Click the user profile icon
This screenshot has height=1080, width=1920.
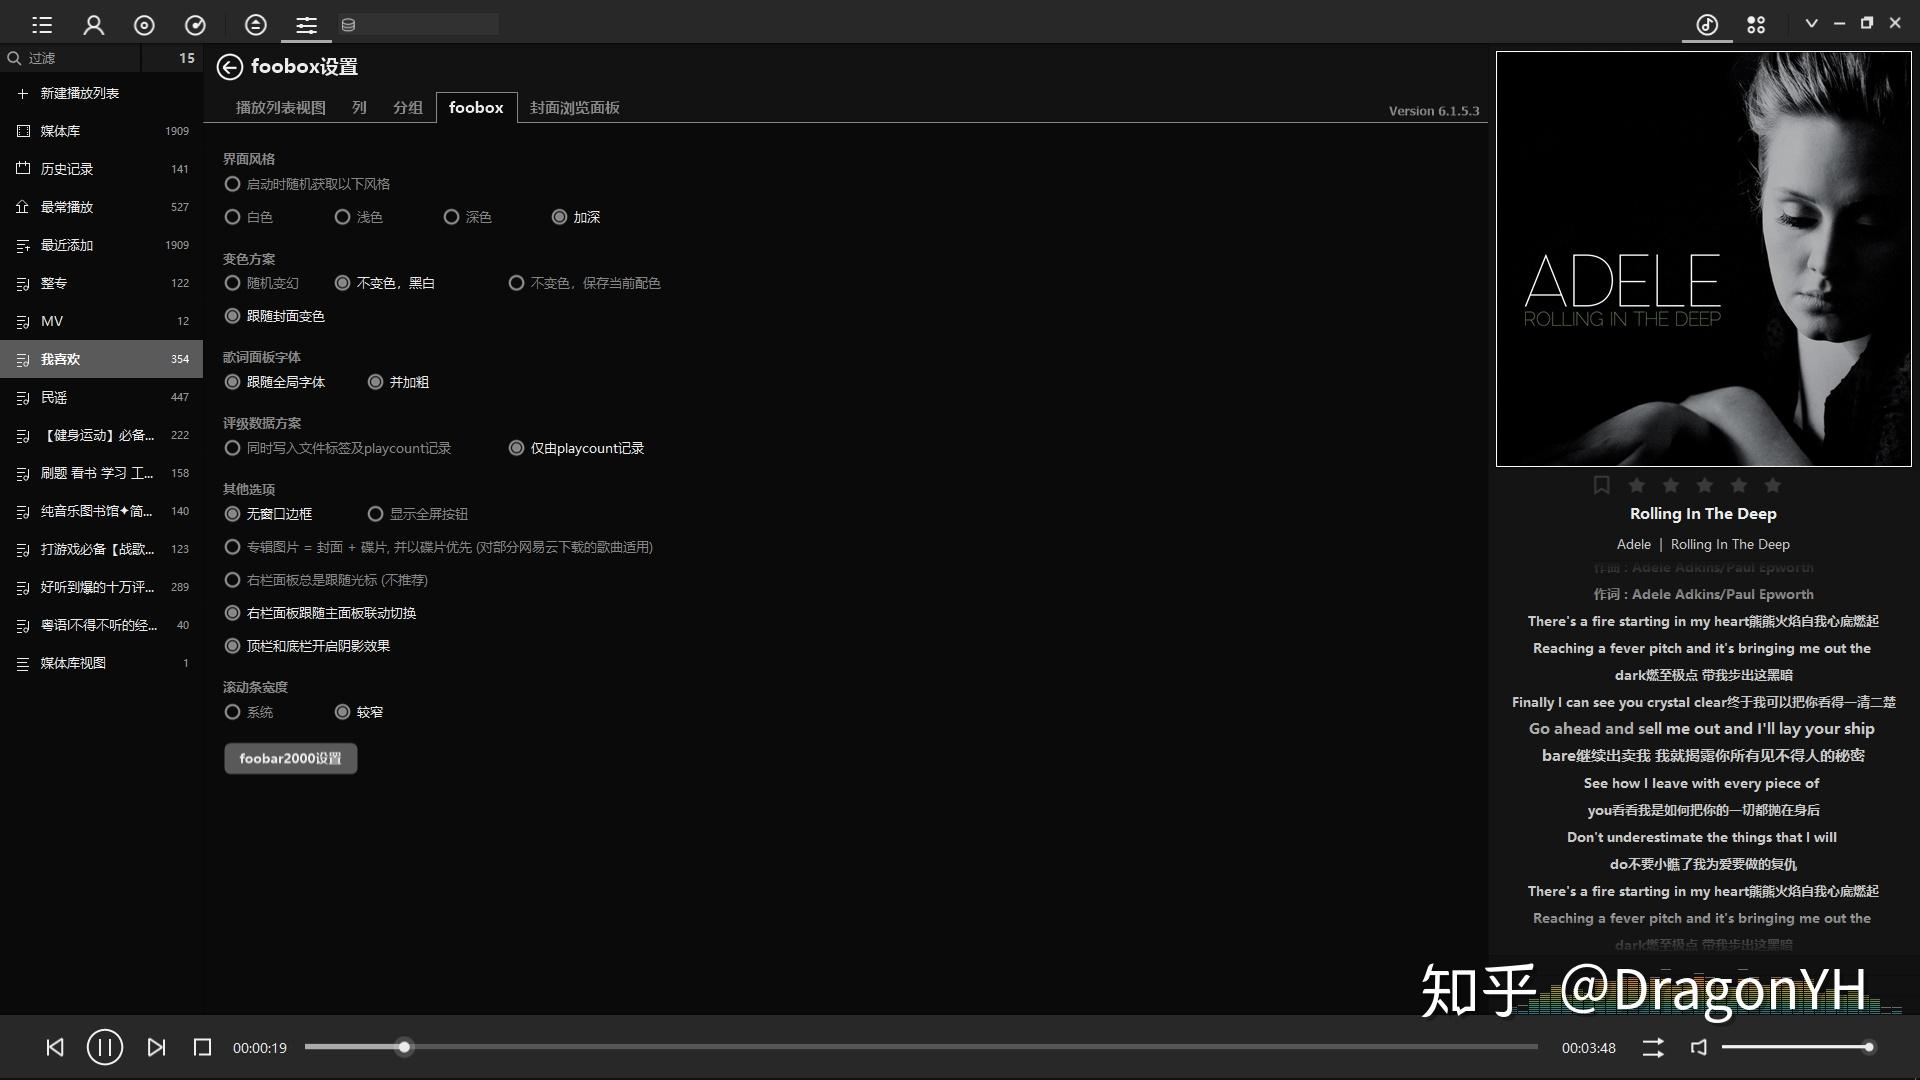[94, 24]
